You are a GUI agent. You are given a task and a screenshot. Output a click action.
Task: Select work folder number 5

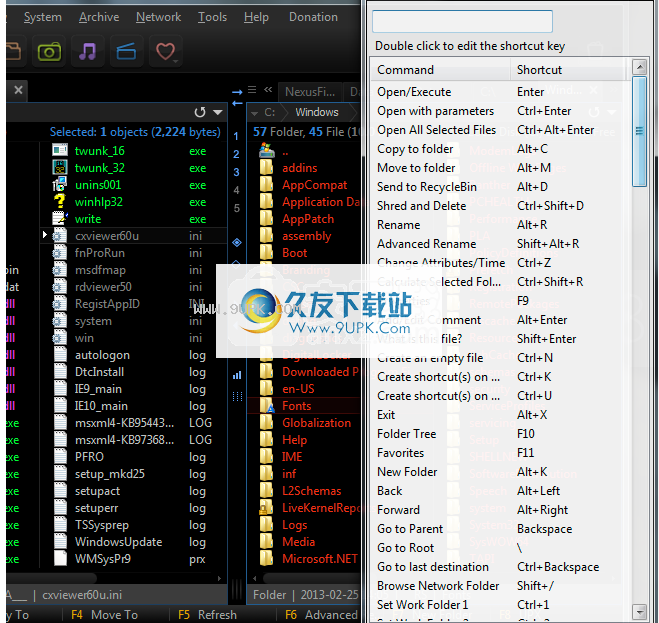(x=236, y=208)
